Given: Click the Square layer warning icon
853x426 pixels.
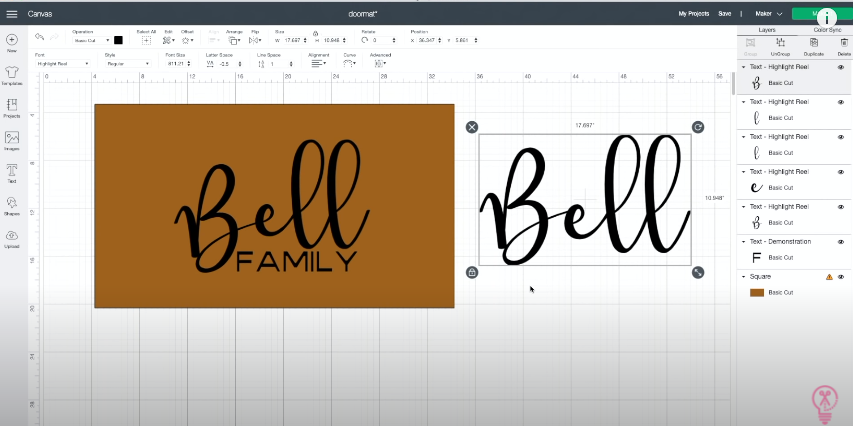Looking at the screenshot, I should point(829,276).
